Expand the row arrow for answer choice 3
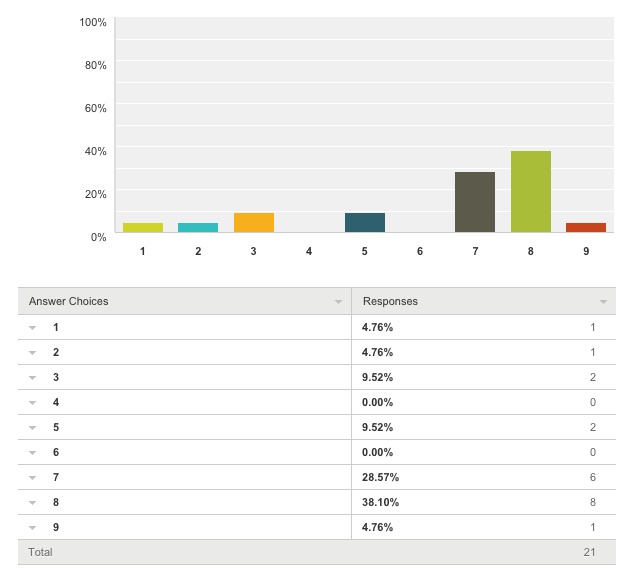This screenshot has width=631, height=573. click(33, 378)
